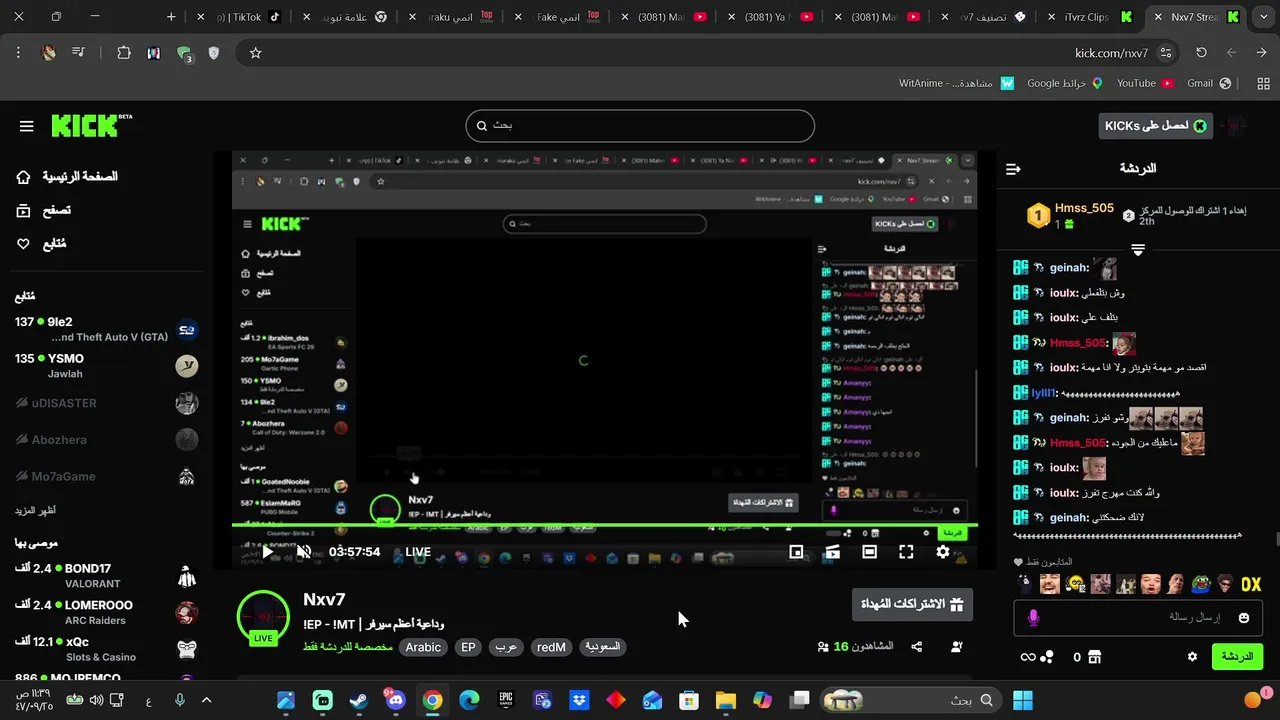Open the Following sidebar link with heart
The height and width of the screenshot is (720, 1280).
click(41, 244)
